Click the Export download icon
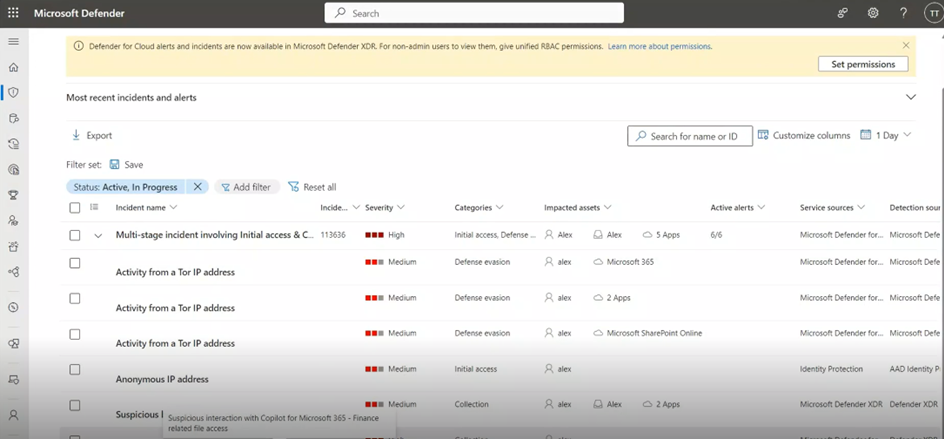944x439 pixels. click(x=76, y=135)
